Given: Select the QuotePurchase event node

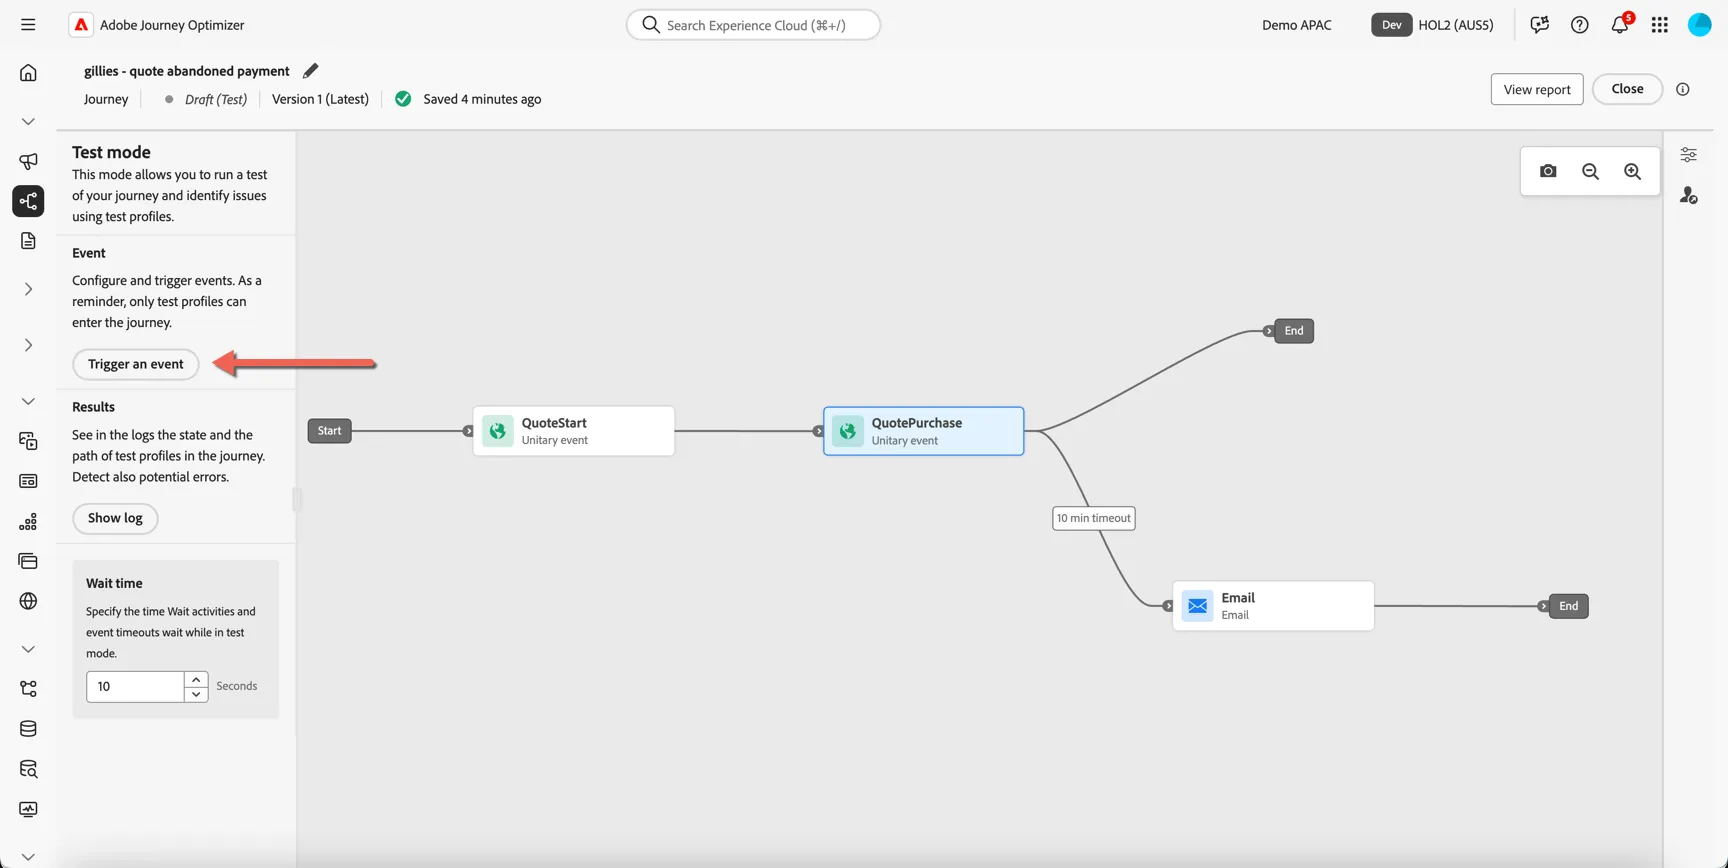Looking at the screenshot, I should tap(924, 431).
